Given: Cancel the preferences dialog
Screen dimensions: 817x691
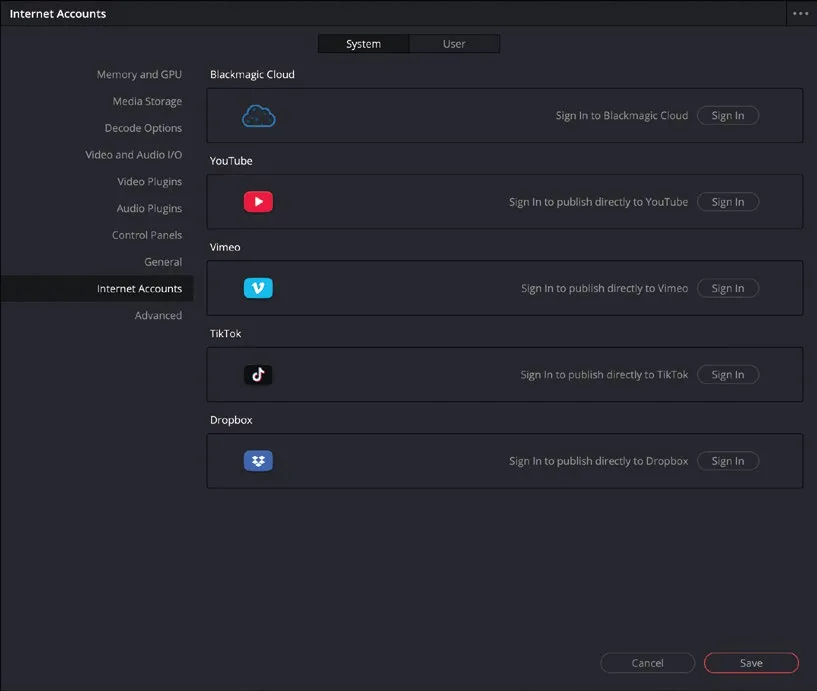Looking at the screenshot, I should [647, 663].
